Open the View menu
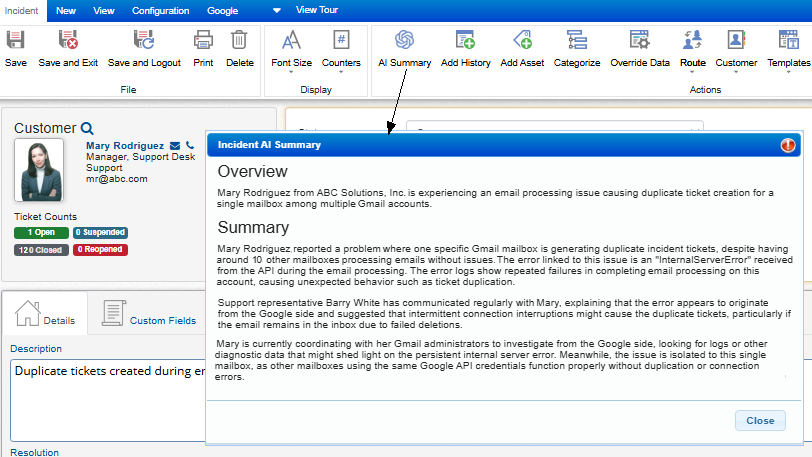 103,11
